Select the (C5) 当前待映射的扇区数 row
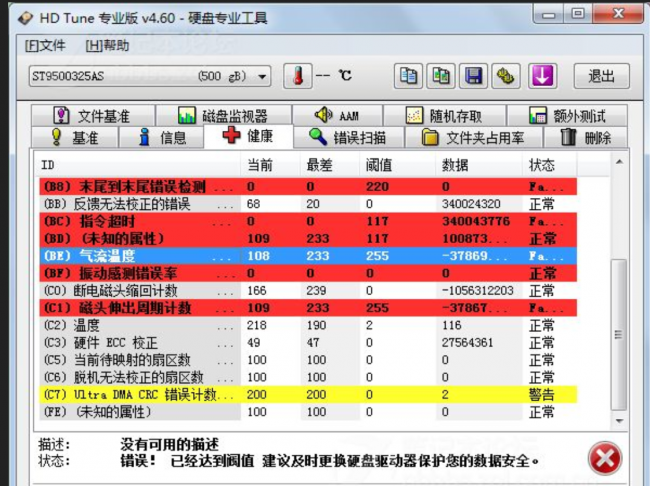The image size is (650, 486). [x=308, y=360]
